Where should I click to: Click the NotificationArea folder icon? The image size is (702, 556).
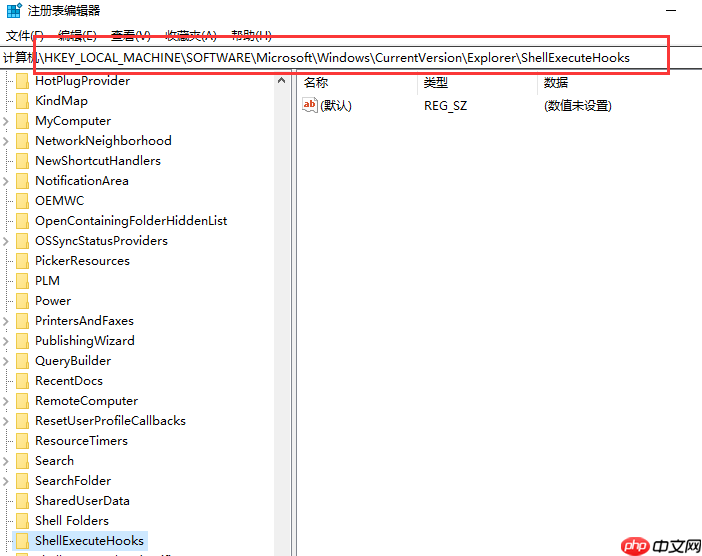(22, 181)
